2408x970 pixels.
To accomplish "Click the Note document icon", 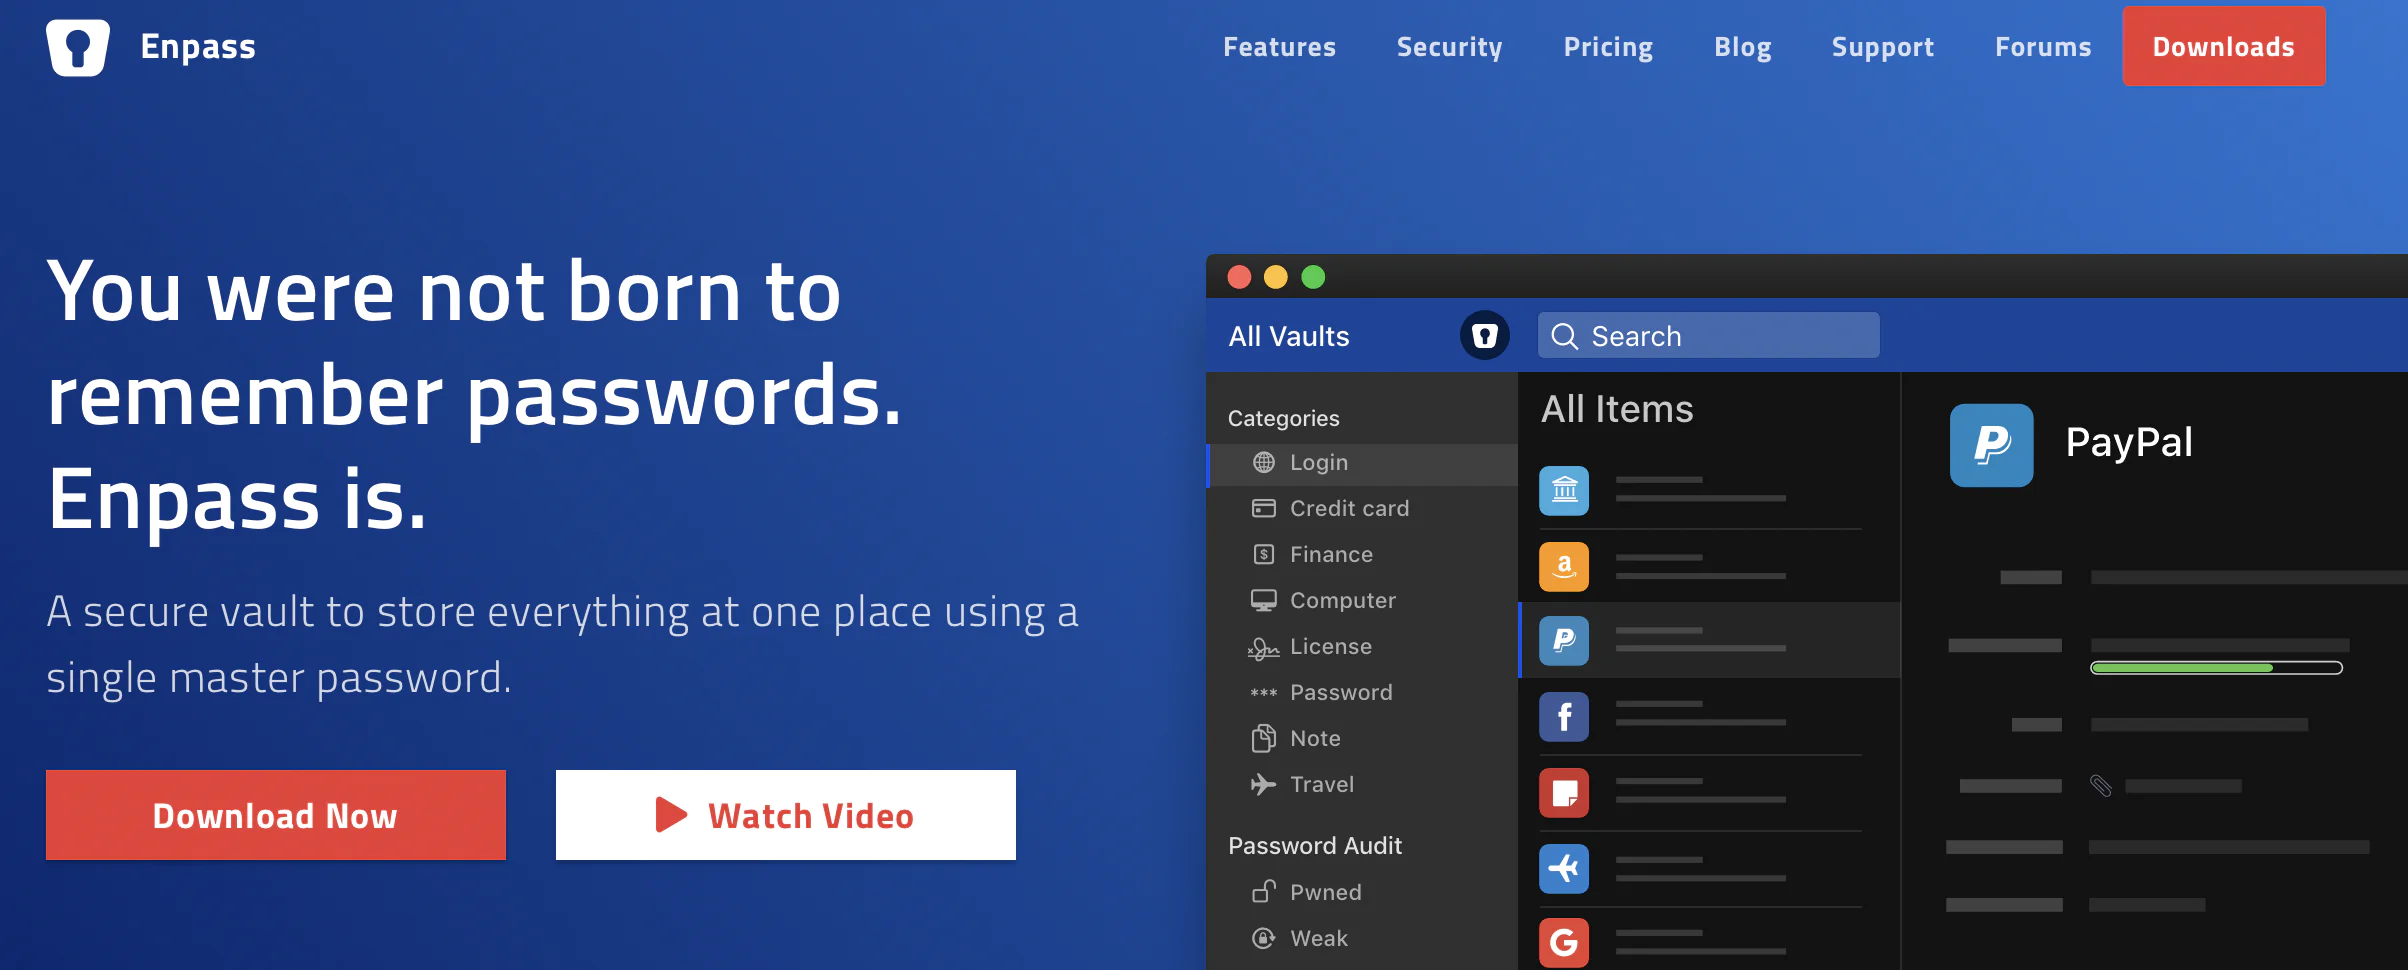I will pyautogui.click(x=1264, y=738).
